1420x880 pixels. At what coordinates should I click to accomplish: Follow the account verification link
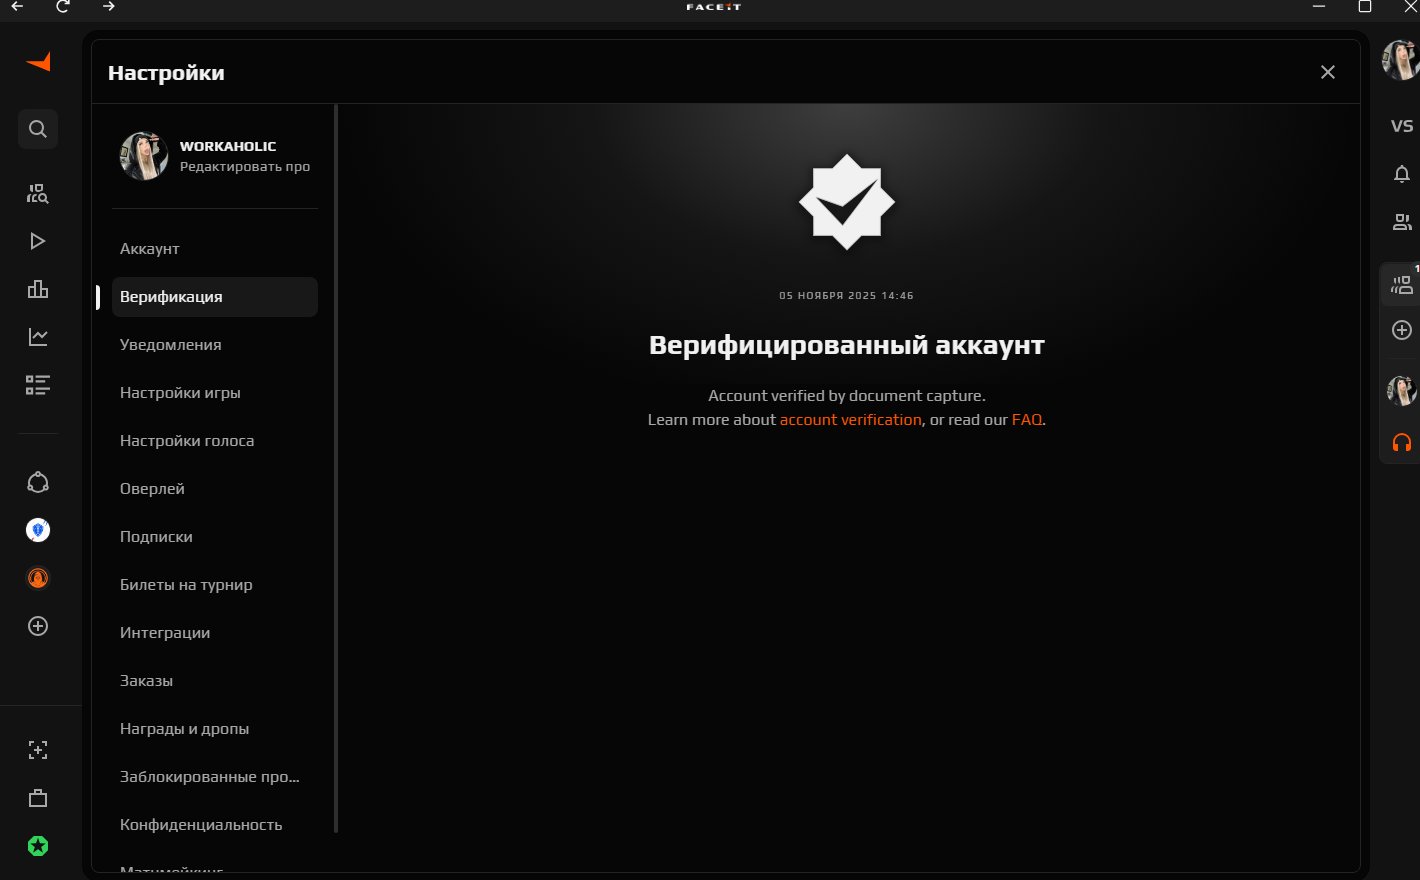pos(851,420)
